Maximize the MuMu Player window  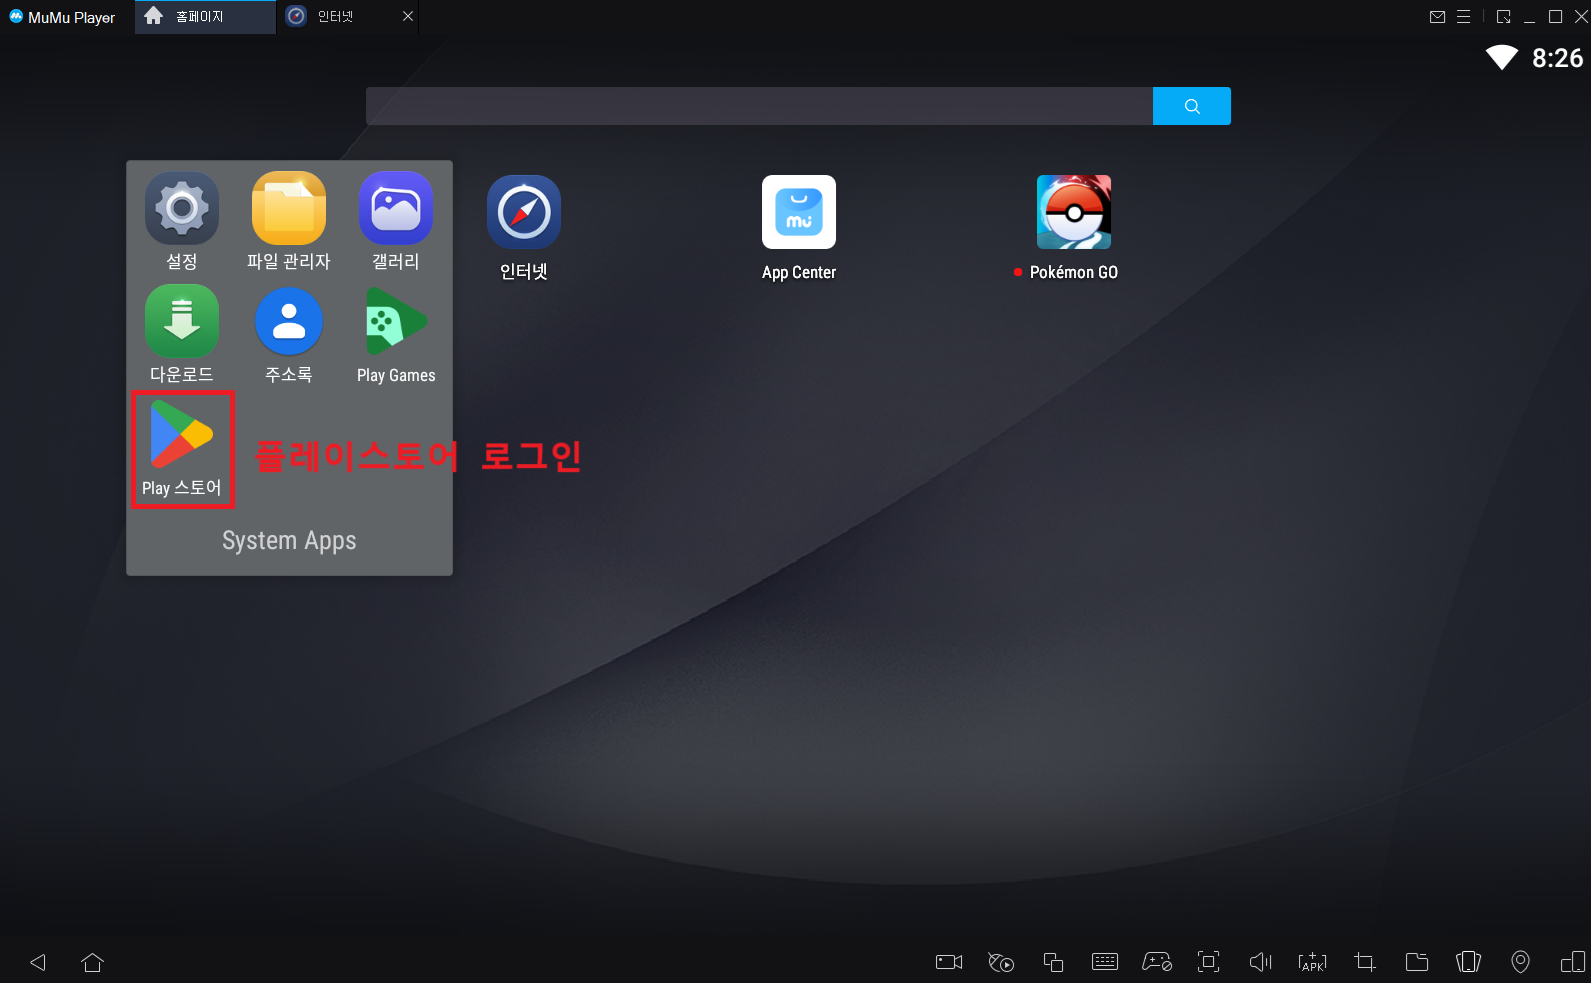[x=1556, y=17]
